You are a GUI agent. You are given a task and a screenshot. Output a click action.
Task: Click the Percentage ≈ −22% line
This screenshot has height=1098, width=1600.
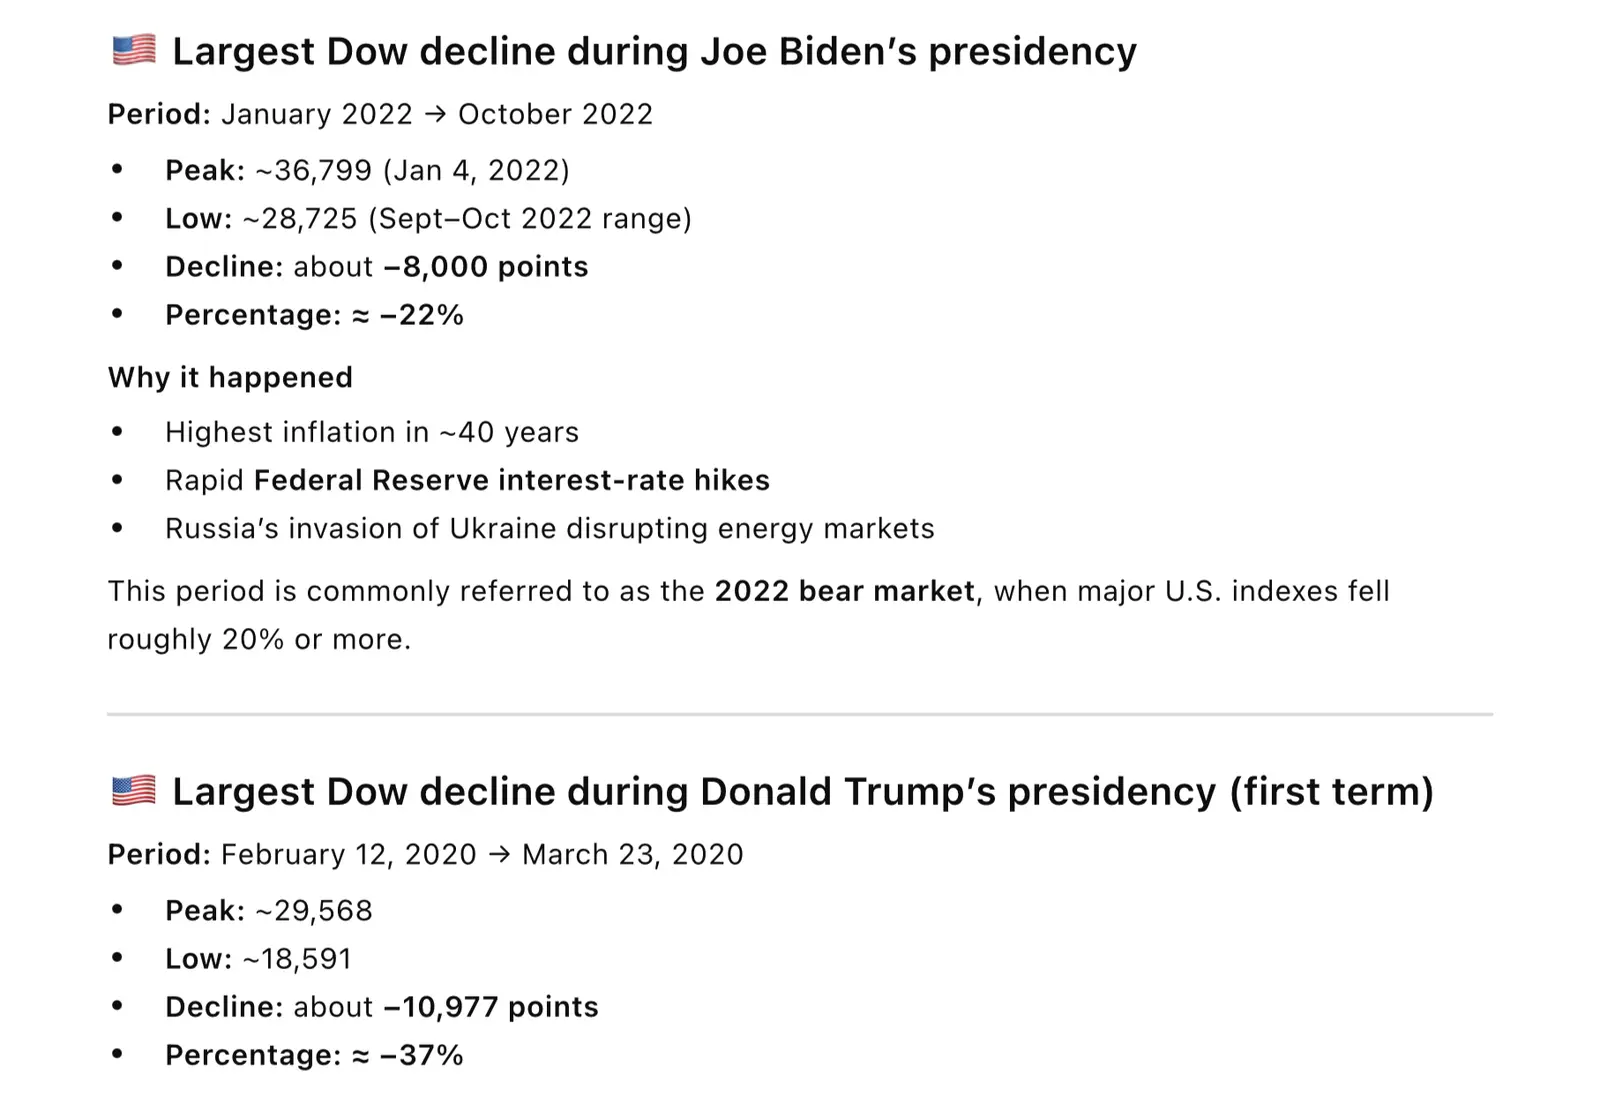(314, 315)
